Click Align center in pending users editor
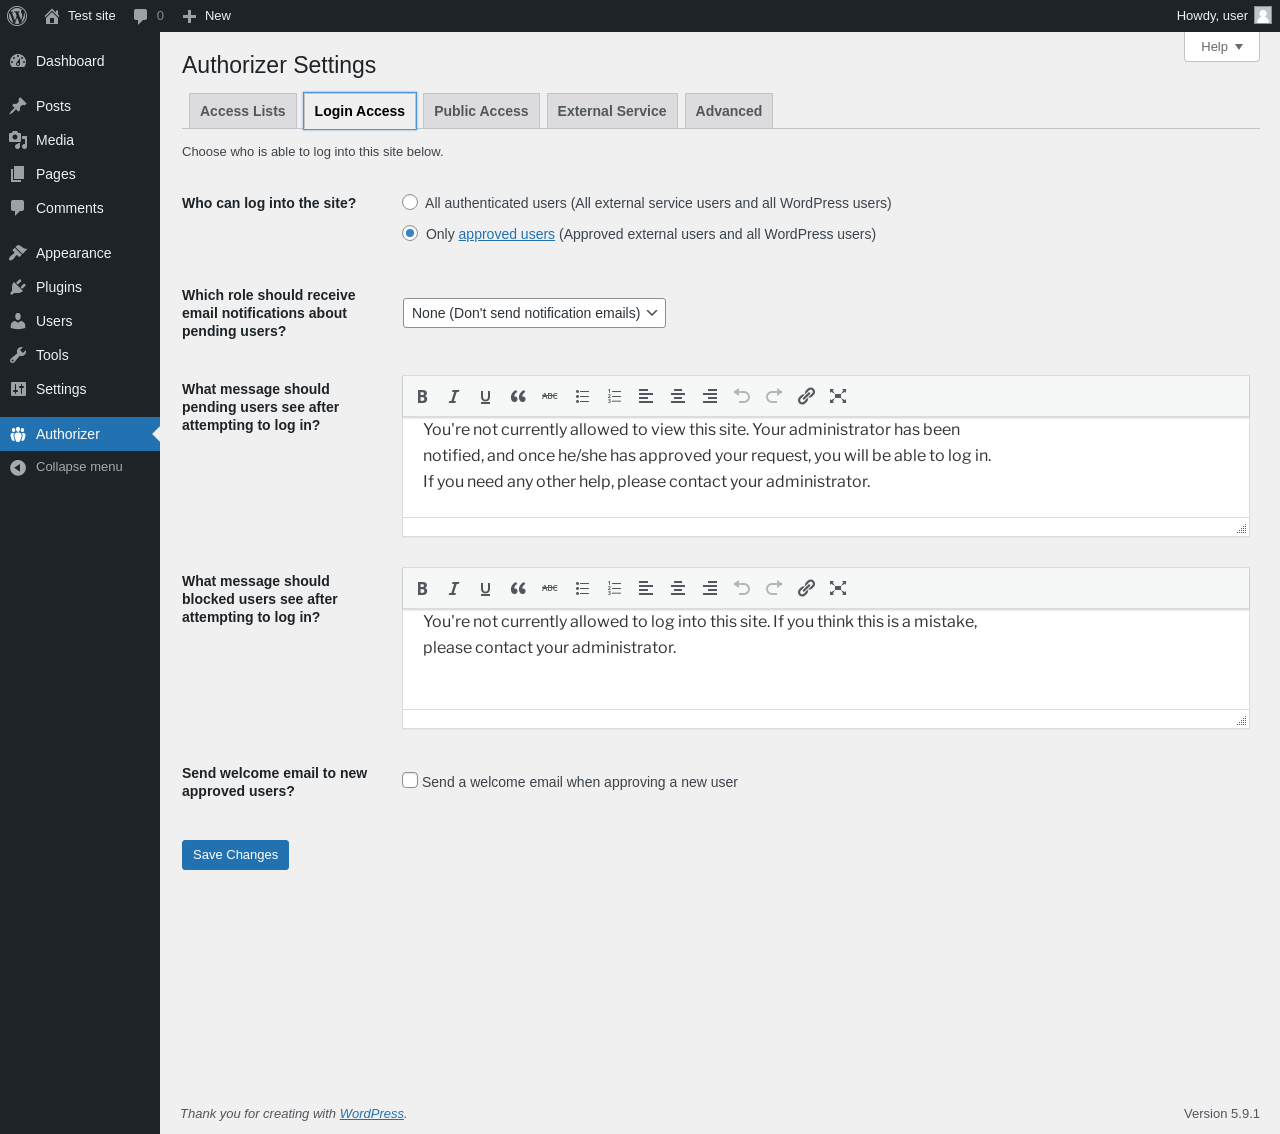Image resolution: width=1280 pixels, height=1134 pixels. (678, 397)
